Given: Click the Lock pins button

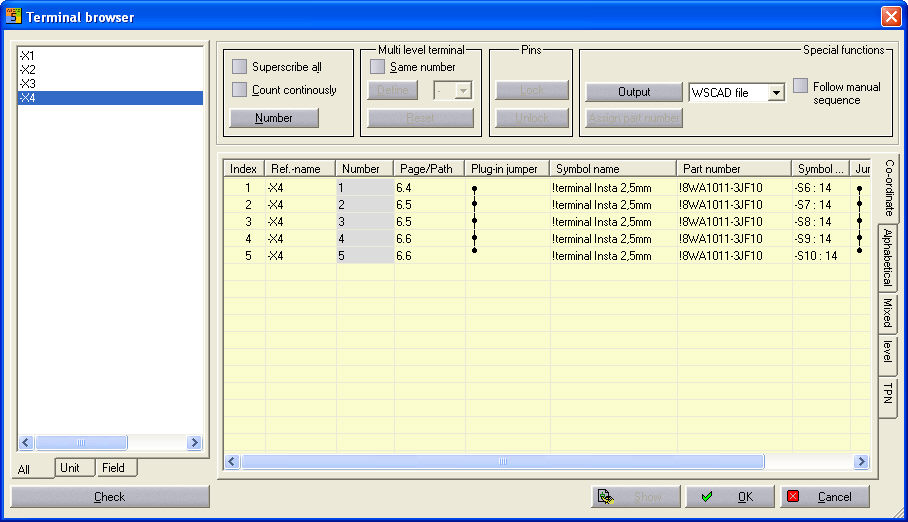Looking at the screenshot, I should point(532,90).
